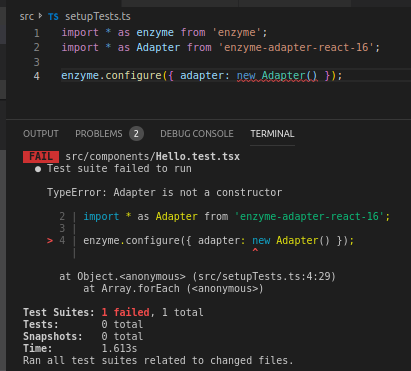Click the 'Snapshots: 0 total' line
Screen dimensions: 411x371
click(83, 336)
